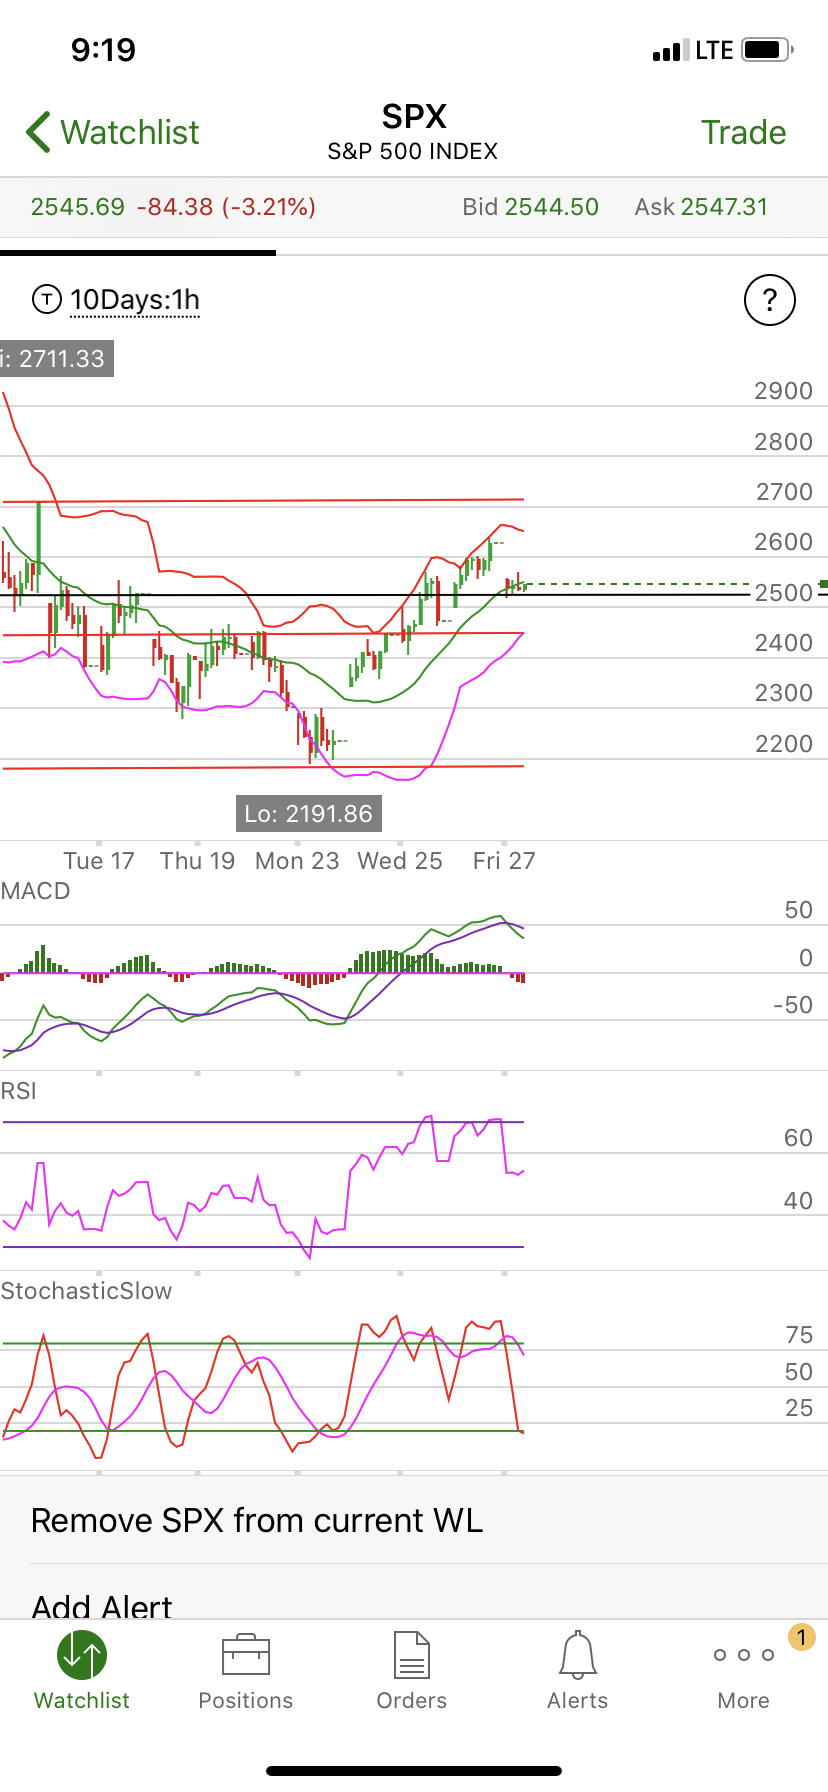
Task: Tap the change -84.38 (-3.21%)
Action: (226, 207)
